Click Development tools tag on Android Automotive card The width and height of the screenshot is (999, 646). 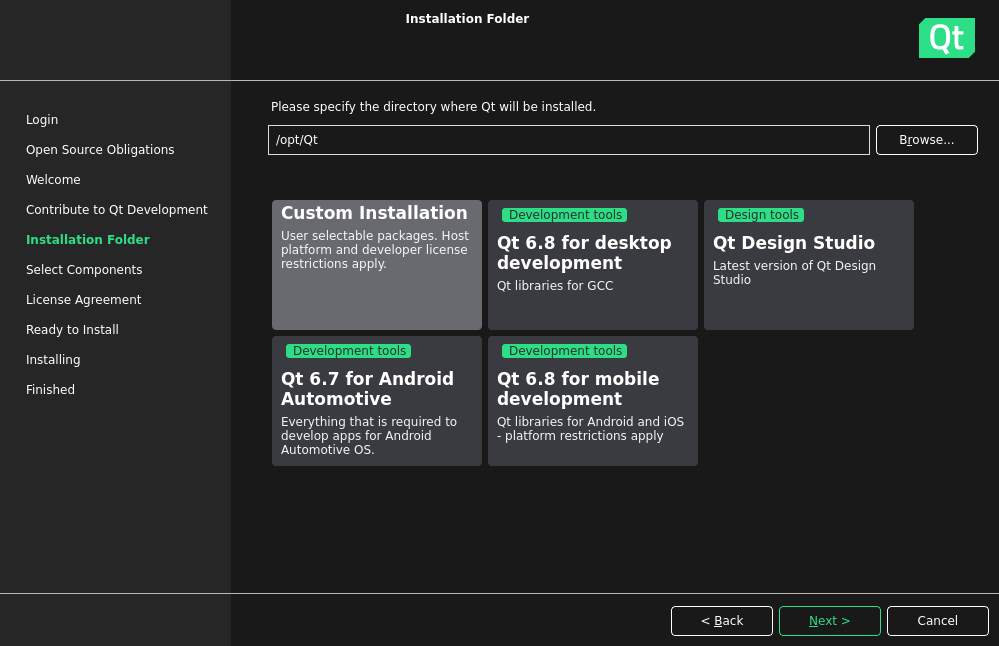(349, 351)
